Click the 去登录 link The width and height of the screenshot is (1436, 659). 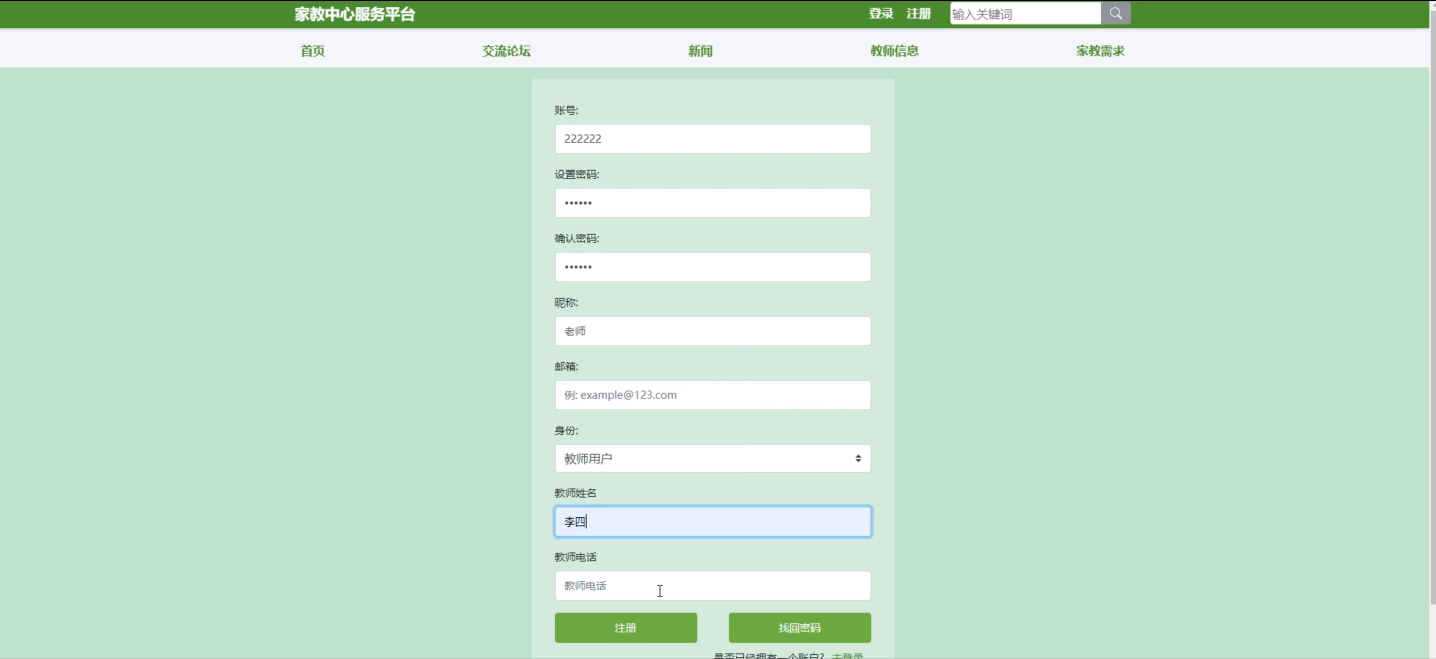point(847,656)
